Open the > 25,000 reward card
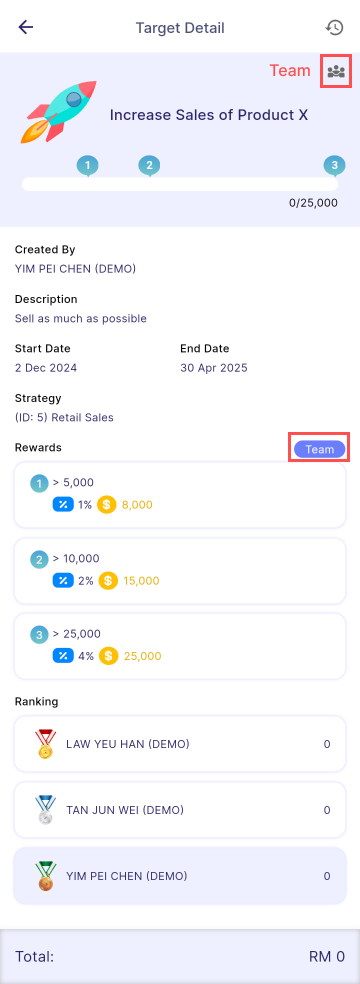This screenshot has width=360, height=984. (x=180, y=646)
